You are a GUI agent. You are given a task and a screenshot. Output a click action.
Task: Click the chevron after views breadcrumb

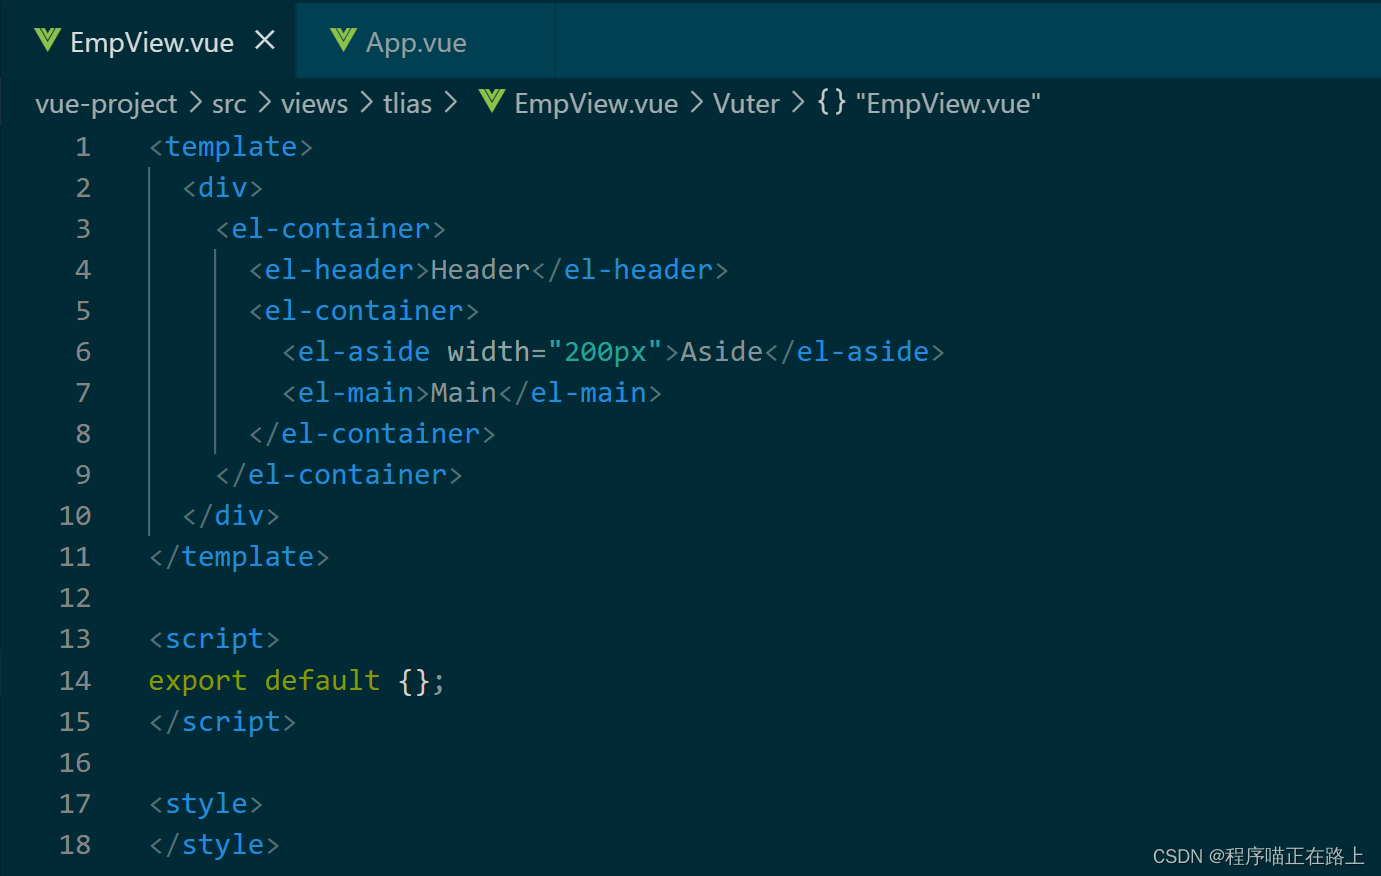(366, 103)
